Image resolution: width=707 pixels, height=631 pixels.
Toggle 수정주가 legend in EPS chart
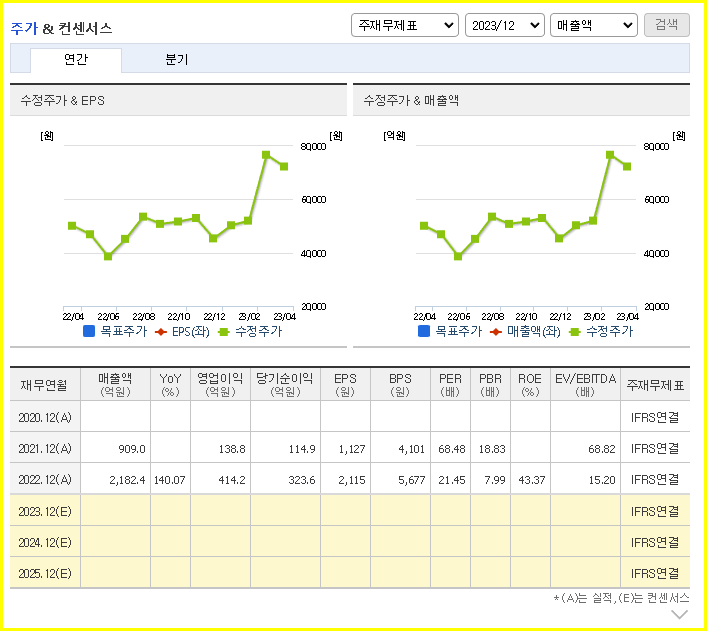coord(250,332)
